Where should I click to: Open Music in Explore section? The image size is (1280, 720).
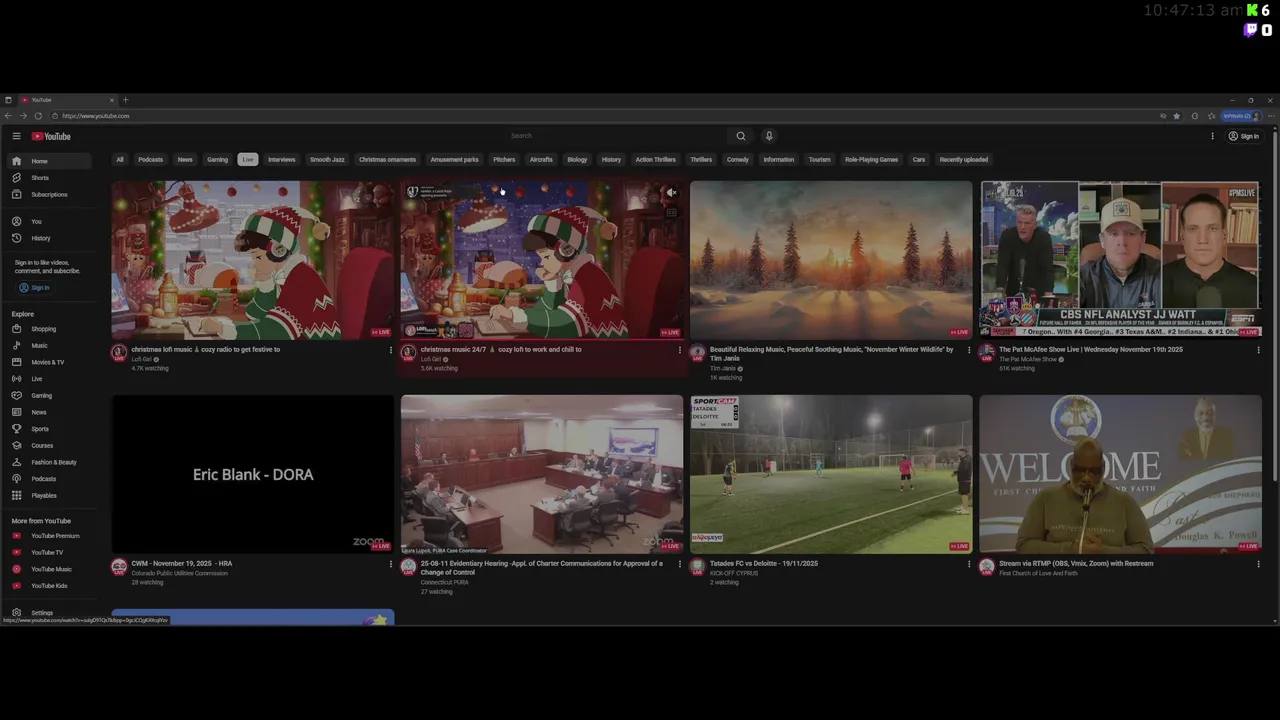[x=50, y=345]
